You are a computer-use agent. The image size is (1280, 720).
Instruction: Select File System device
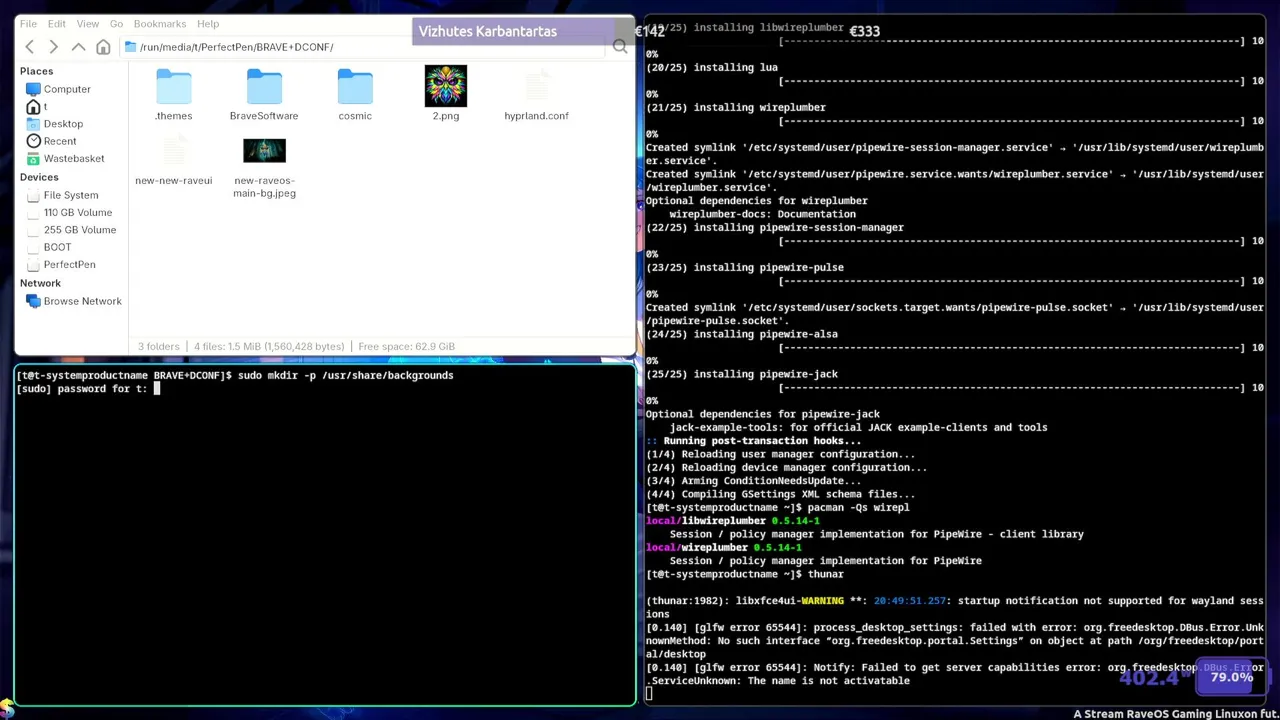coord(71,195)
